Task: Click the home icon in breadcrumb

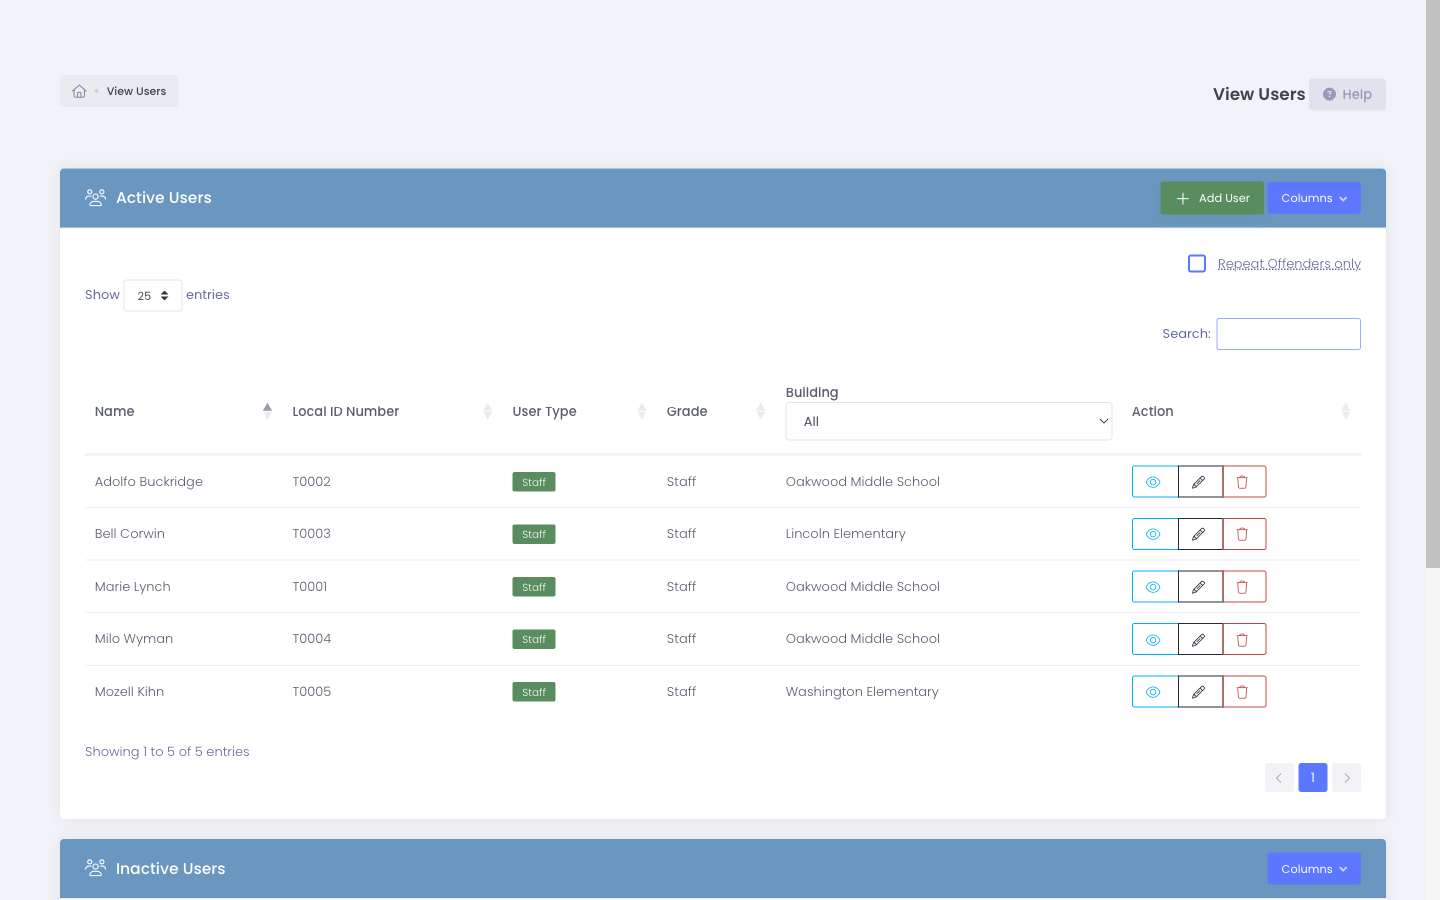Action: (79, 91)
